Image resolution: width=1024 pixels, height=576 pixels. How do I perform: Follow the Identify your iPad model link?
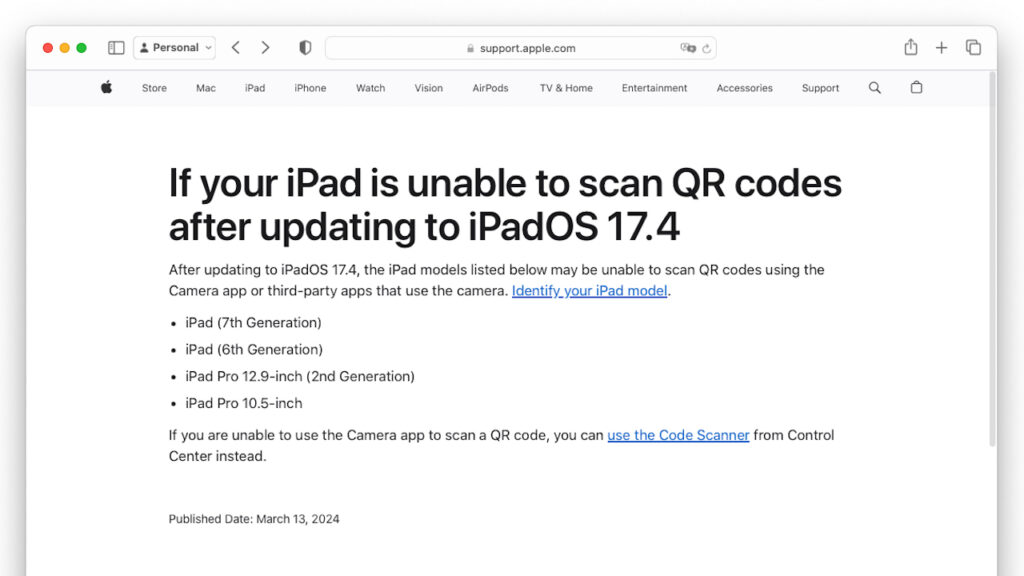(590, 290)
